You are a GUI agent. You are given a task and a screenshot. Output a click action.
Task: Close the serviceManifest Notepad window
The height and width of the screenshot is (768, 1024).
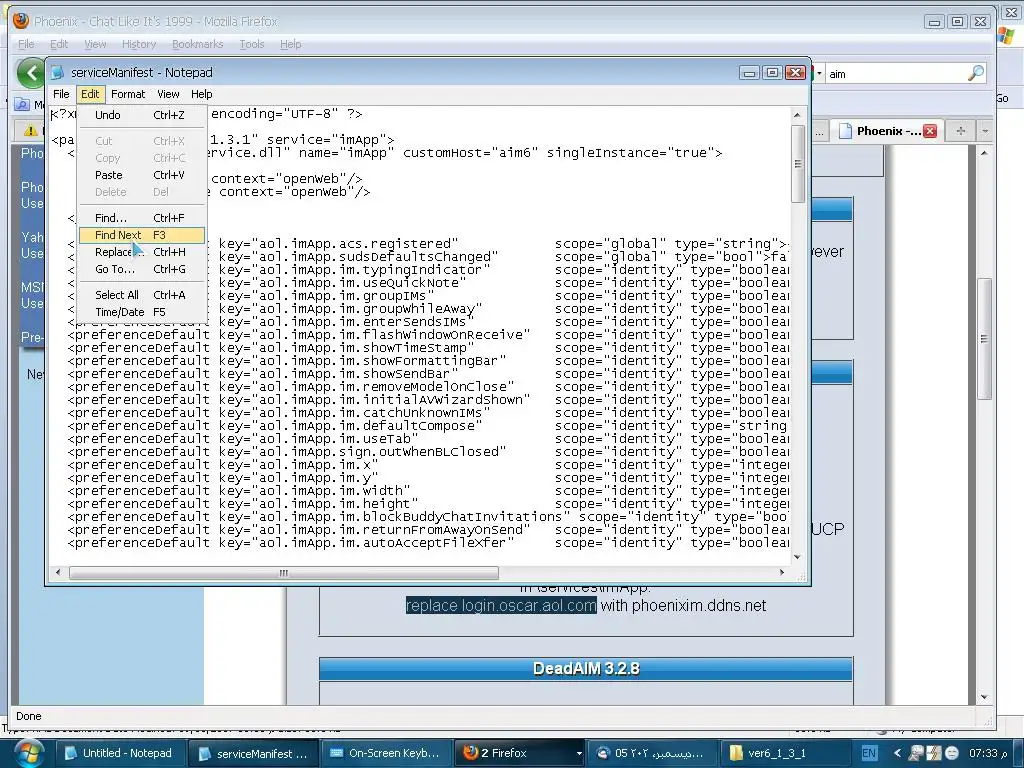click(795, 72)
